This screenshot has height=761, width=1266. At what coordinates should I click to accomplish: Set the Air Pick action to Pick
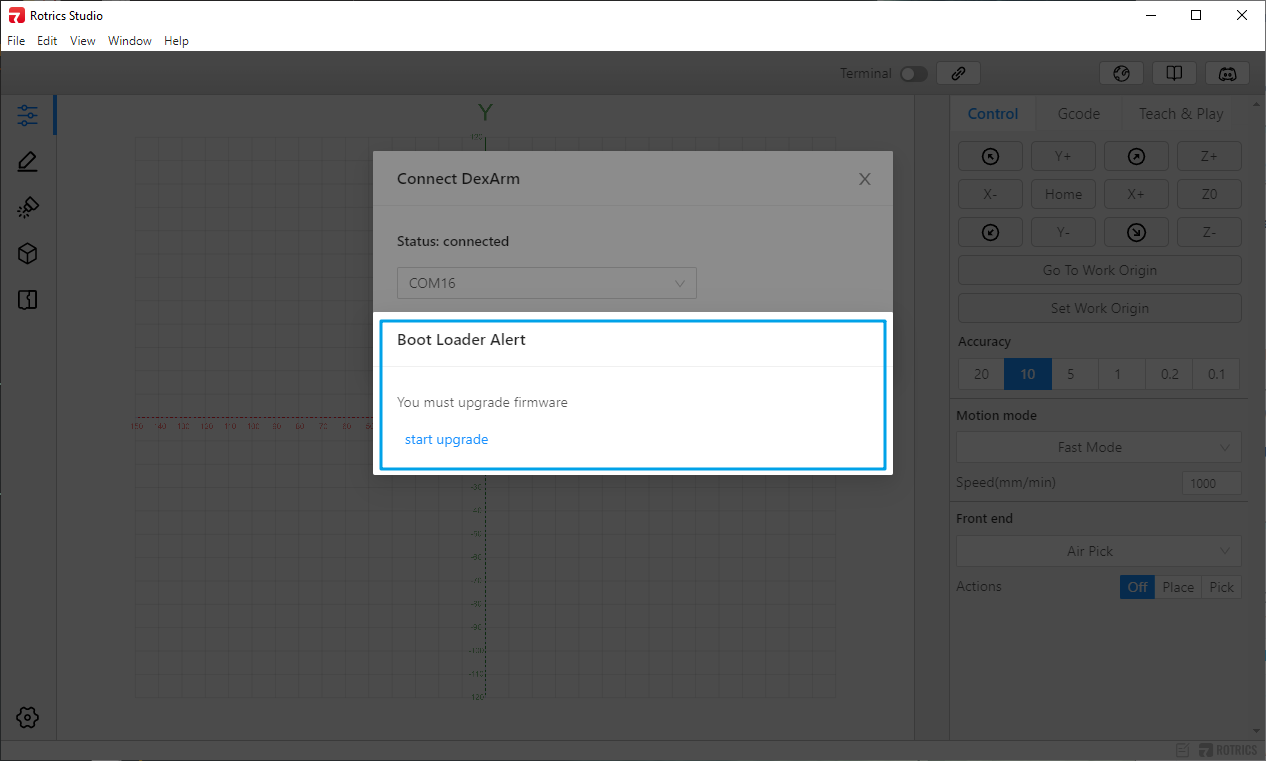click(1221, 587)
